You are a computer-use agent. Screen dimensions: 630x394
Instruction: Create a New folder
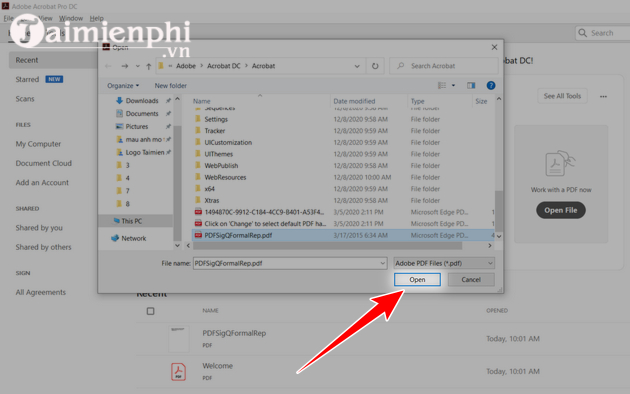pos(170,86)
